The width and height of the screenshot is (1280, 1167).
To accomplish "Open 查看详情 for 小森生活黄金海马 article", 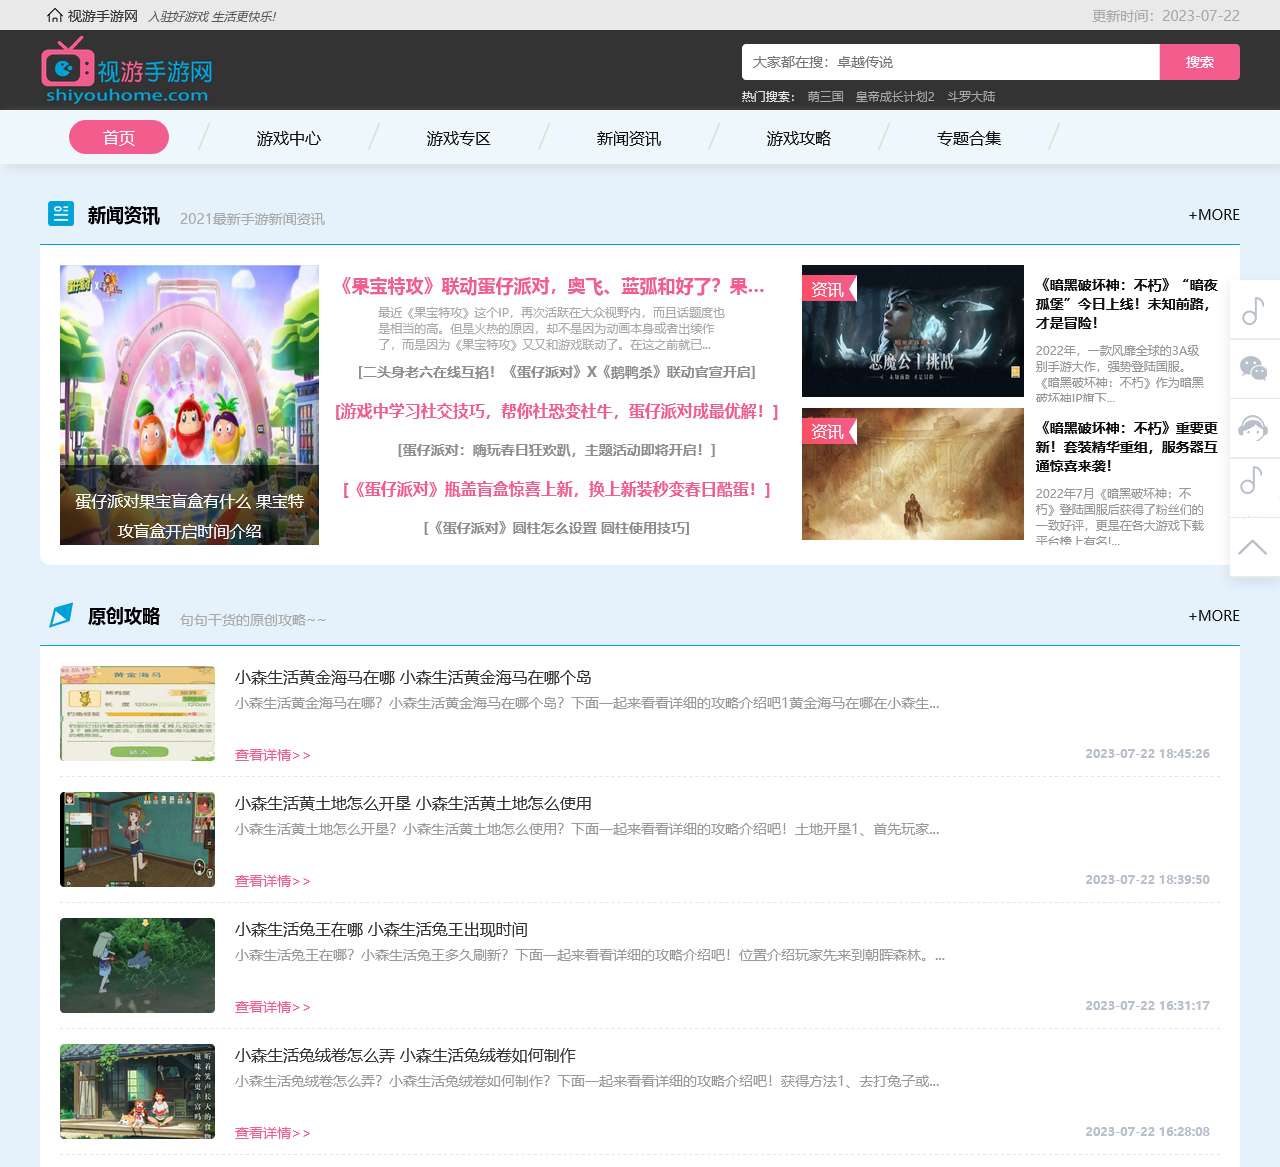I will point(272,755).
